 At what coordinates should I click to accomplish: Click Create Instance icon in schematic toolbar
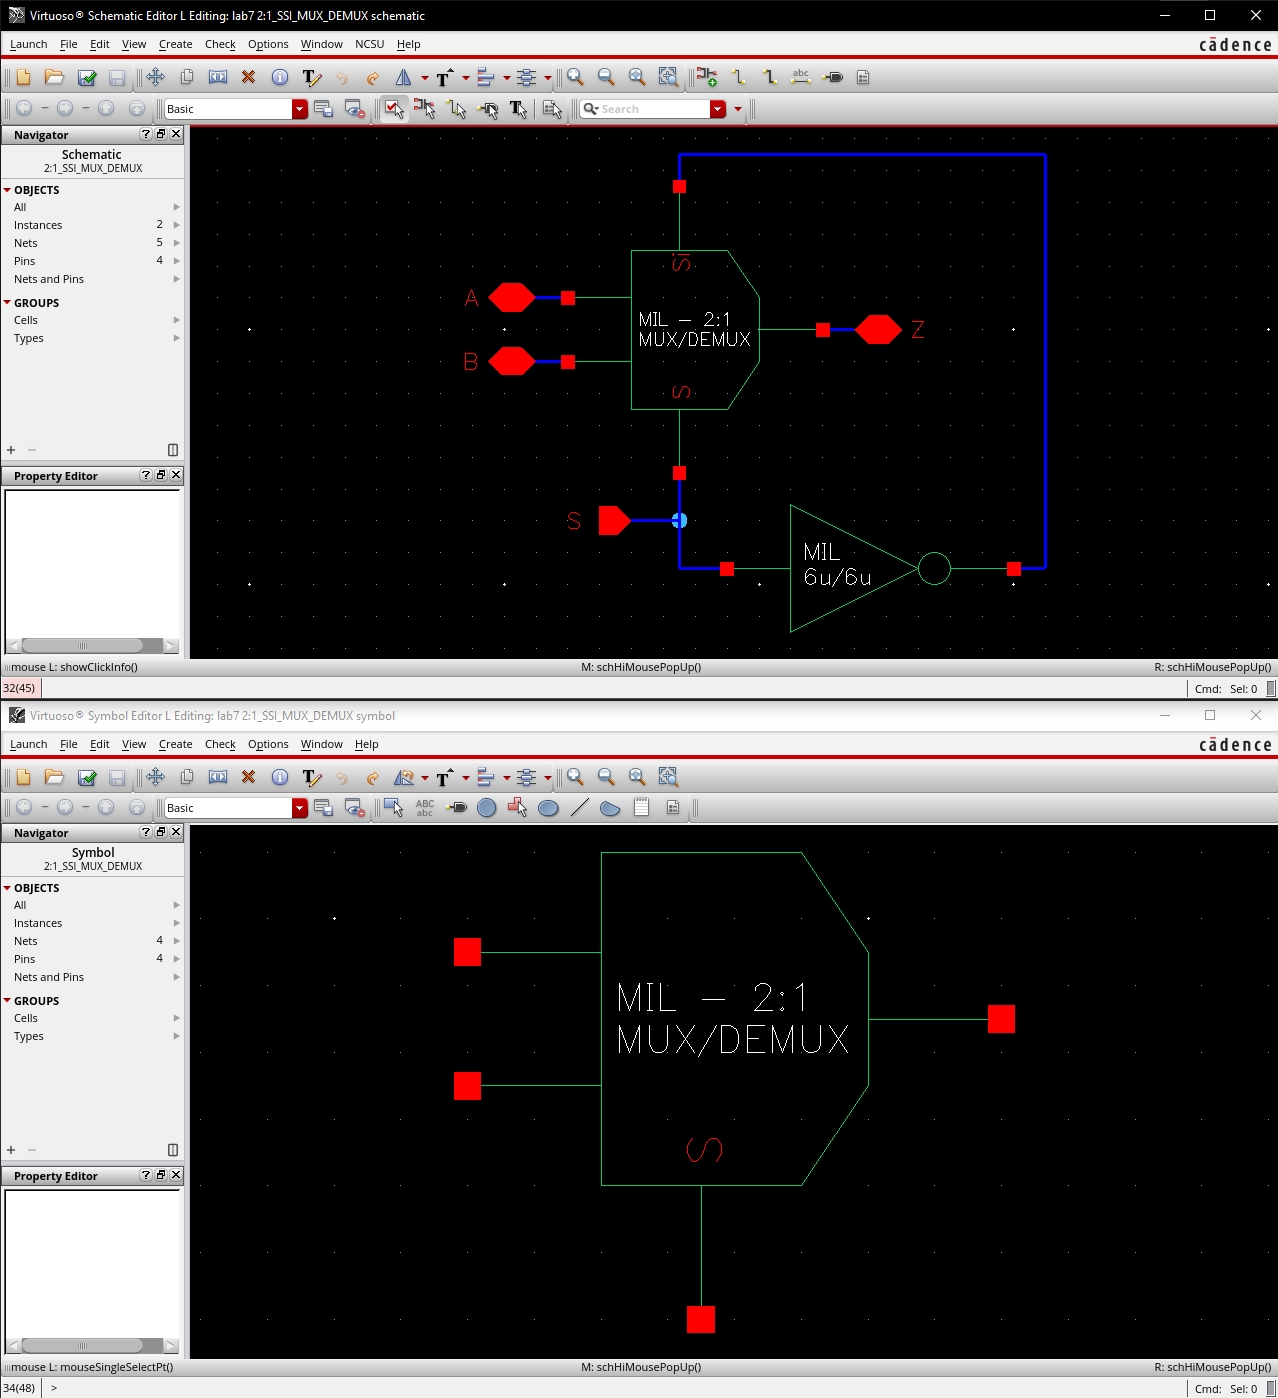coord(707,77)
